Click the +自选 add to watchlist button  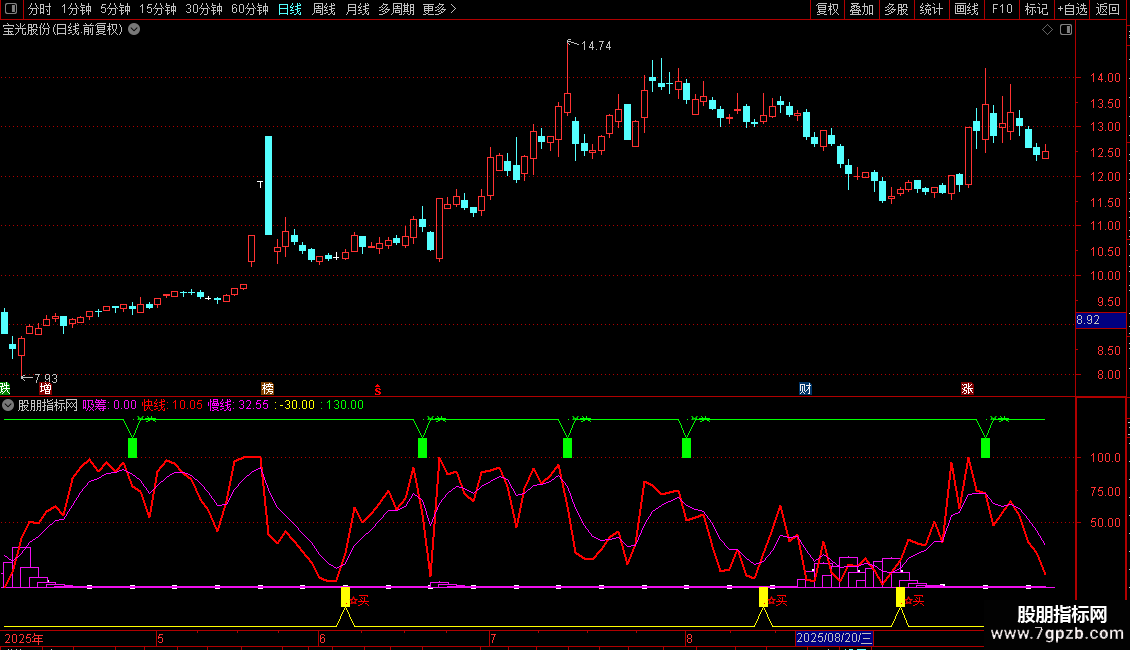tap(1071, 10)
